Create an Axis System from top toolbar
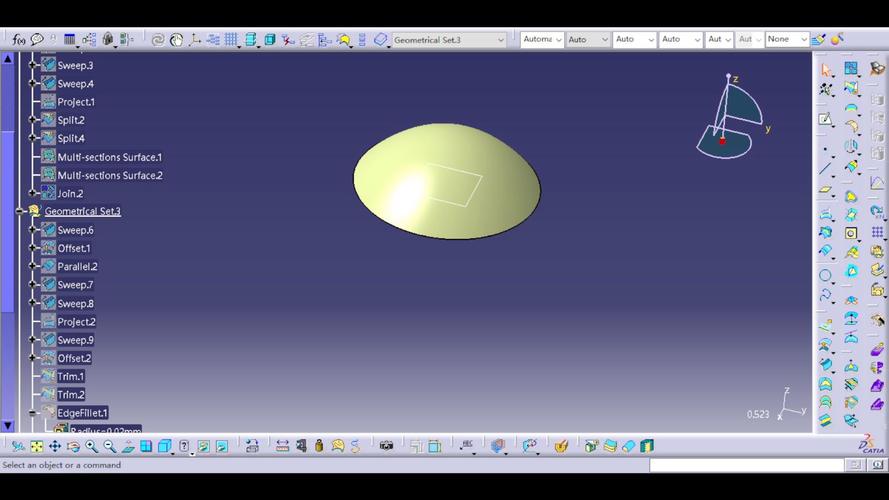 point(195,40)
